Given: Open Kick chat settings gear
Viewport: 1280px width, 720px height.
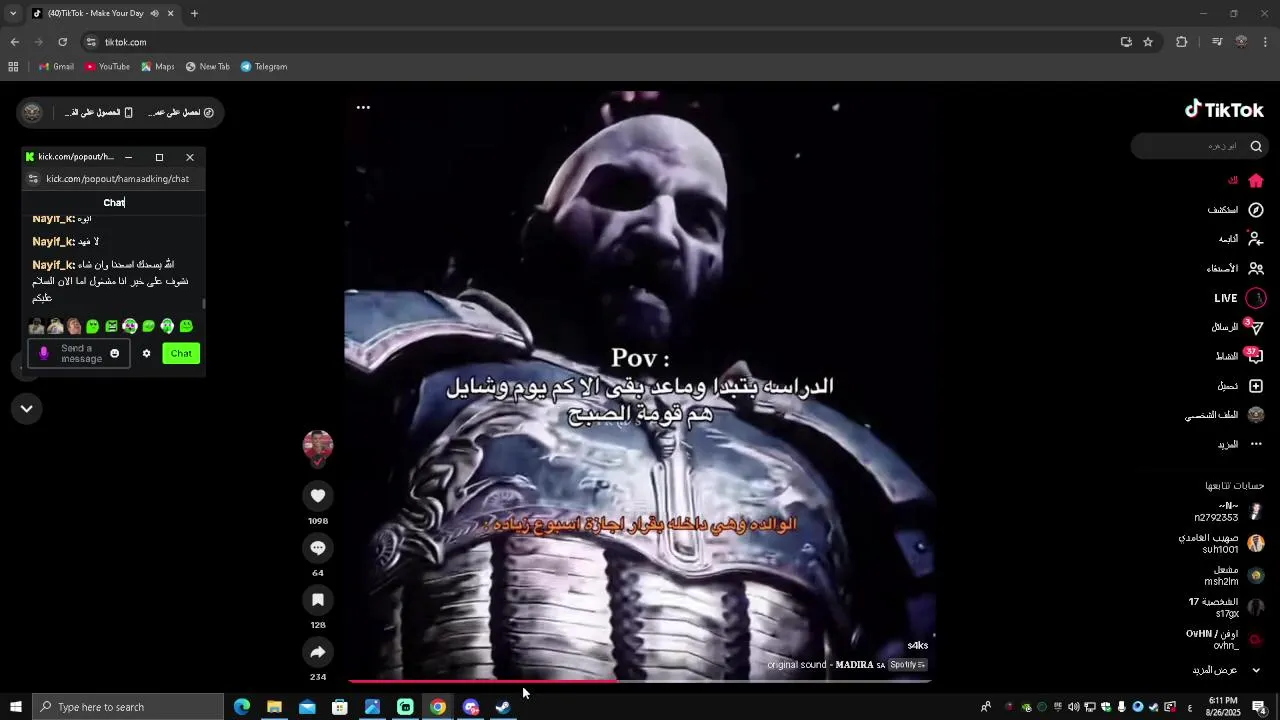Looking at the screenshot, I should 146,353.
